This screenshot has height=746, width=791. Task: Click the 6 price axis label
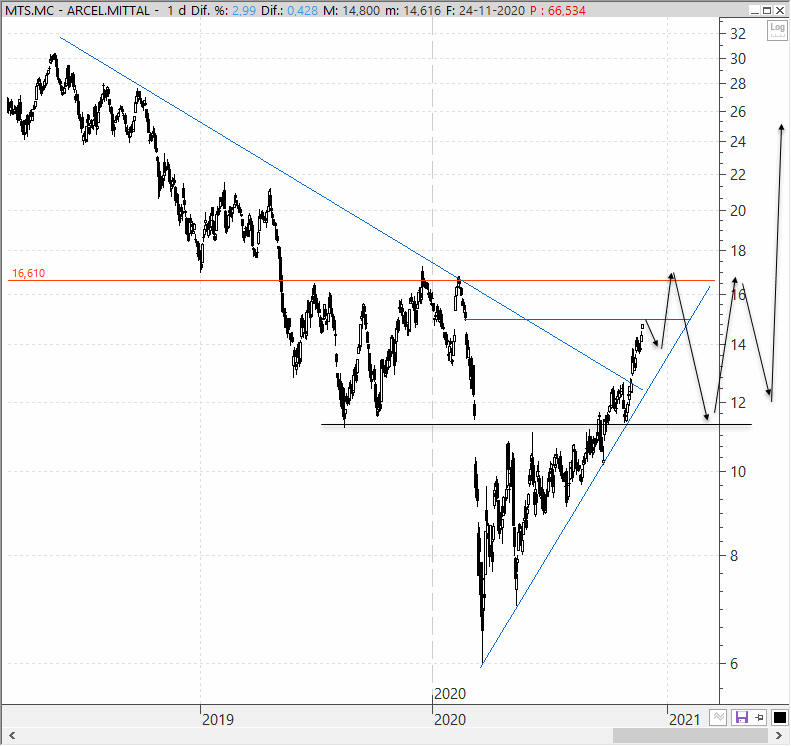[734, 664]
